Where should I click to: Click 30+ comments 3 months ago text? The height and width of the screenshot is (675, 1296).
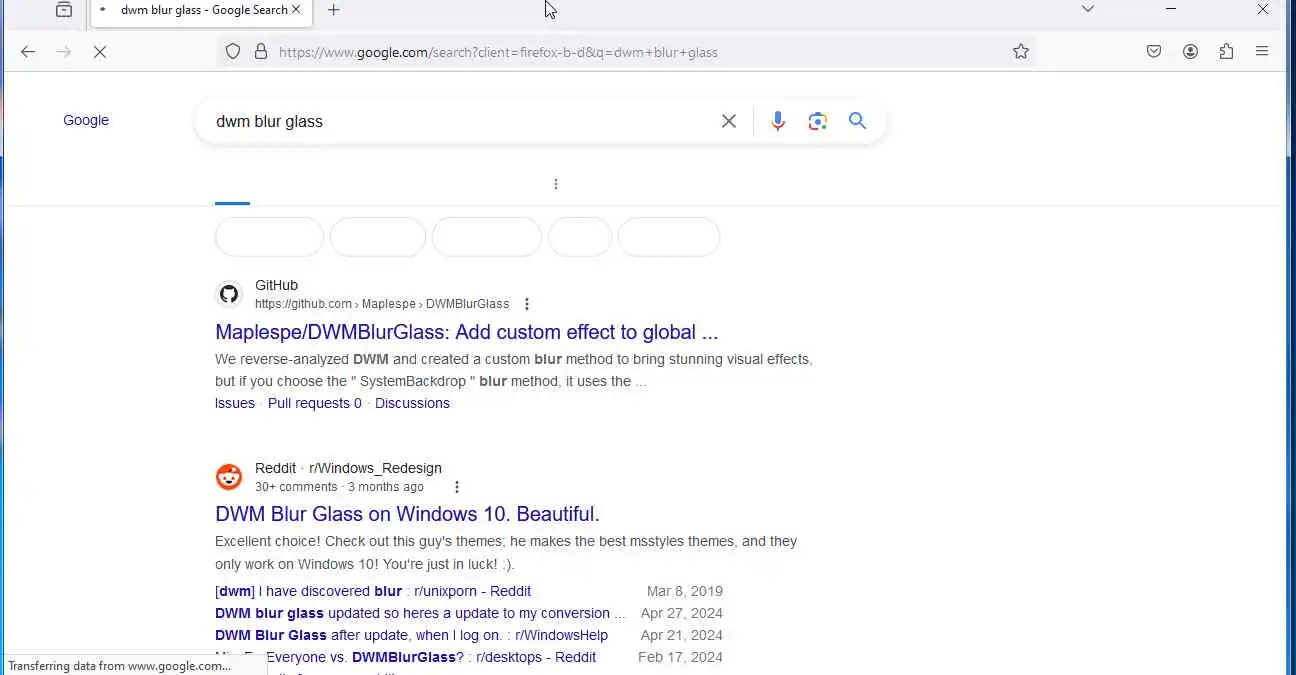(x=339, y=487)
